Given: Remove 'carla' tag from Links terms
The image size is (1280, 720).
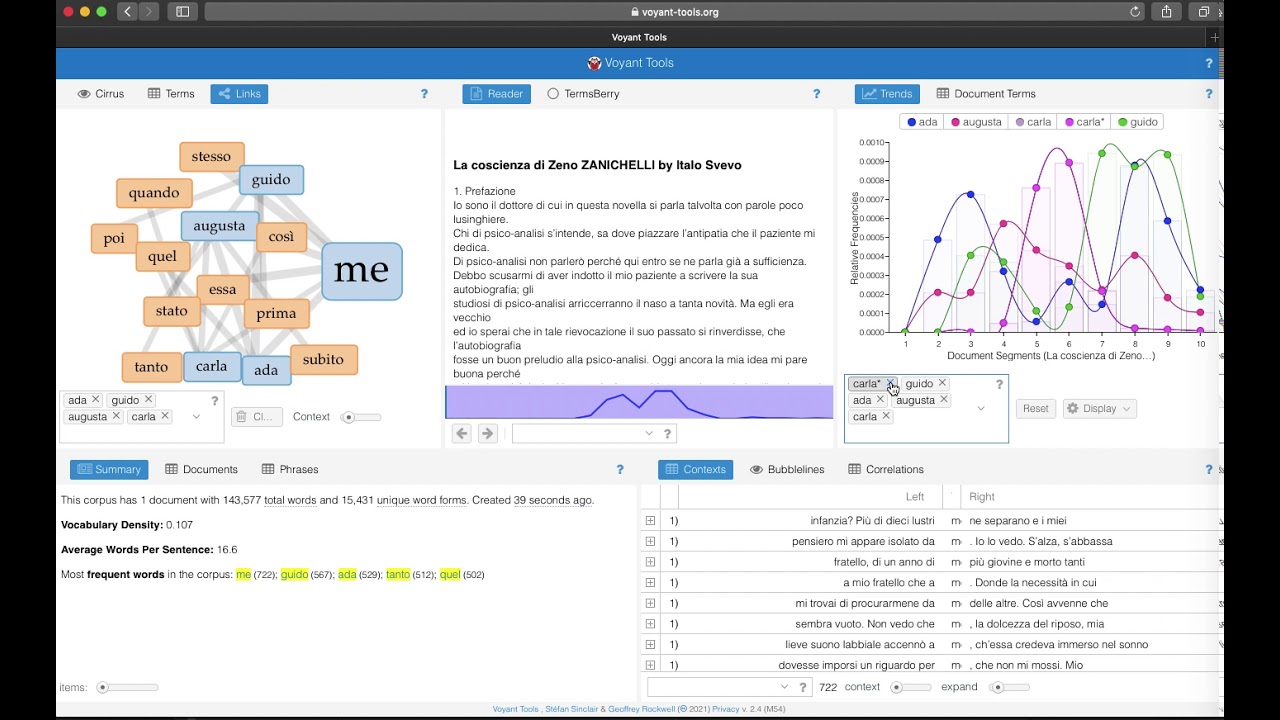Looking at the screenshot, I should (165, 416).
